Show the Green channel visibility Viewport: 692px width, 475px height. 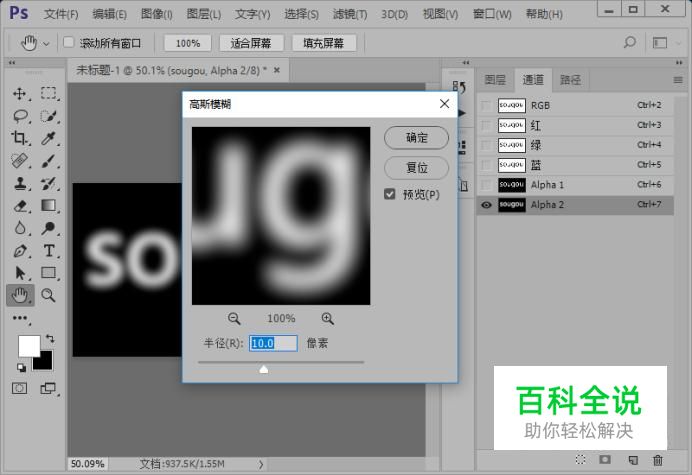[486, 145]
